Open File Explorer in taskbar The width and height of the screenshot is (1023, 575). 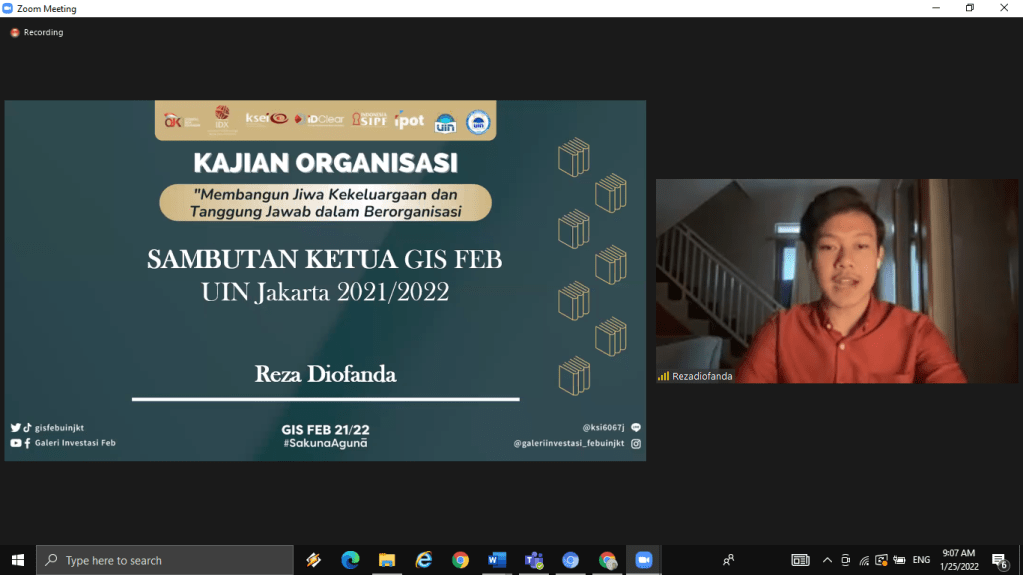point(387,560)
